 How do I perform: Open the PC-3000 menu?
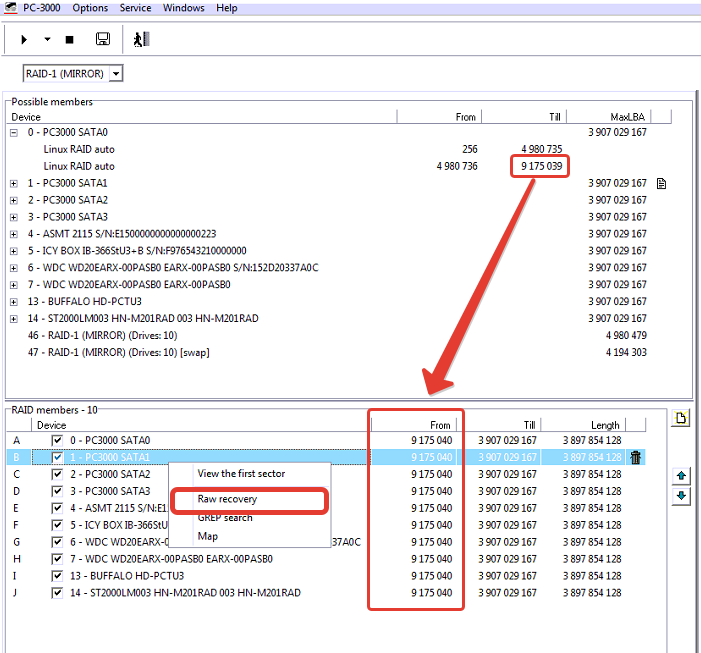click(42, 8)
